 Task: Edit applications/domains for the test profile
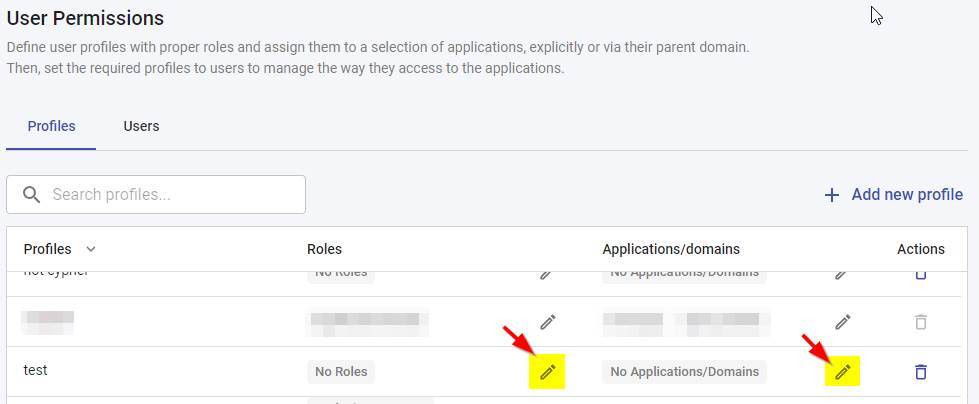843,372
